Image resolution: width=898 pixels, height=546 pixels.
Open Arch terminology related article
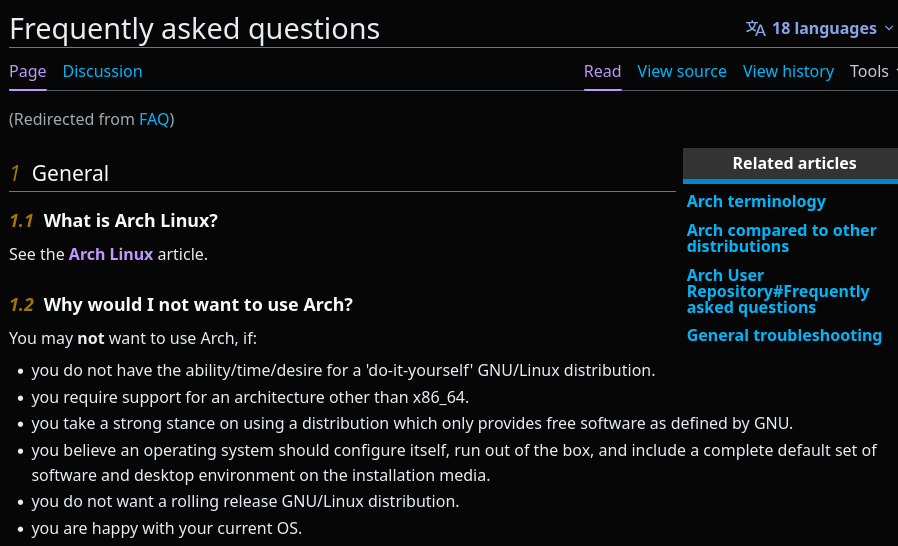coord(756,201)
